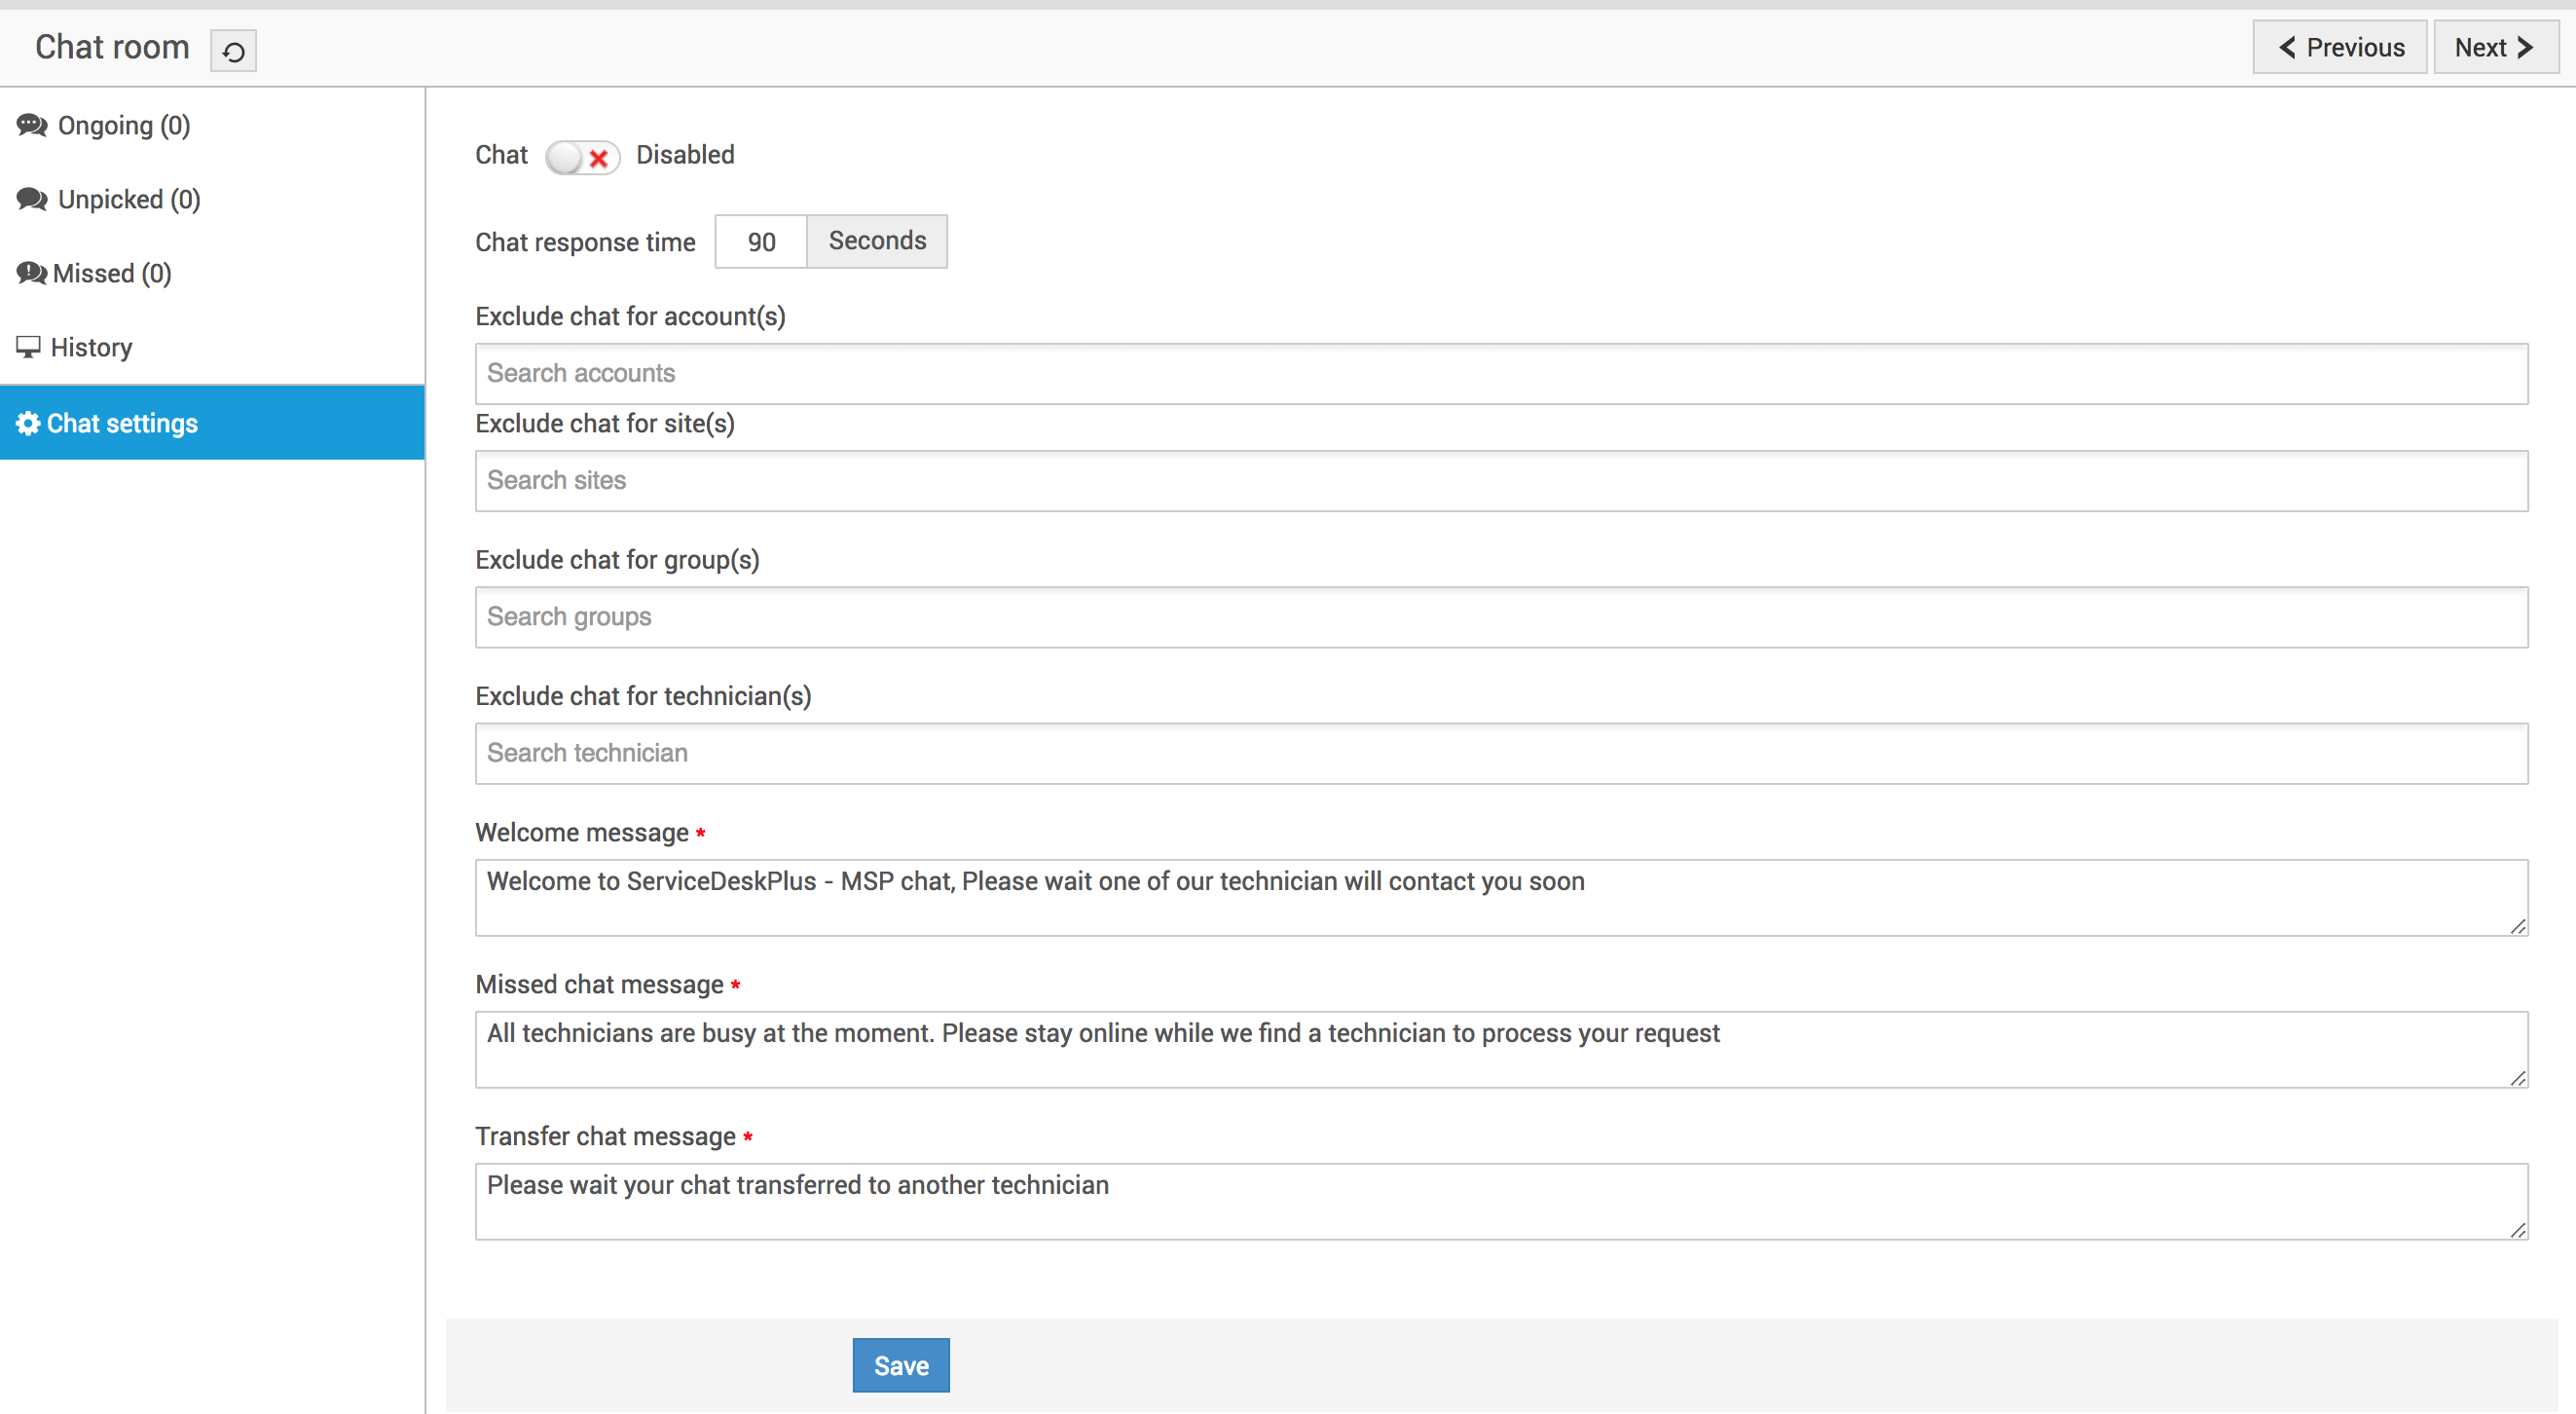This screenshot has width=2576, height=1414.
Task: Click the Previous left-arrow chevron
Action: [x=2287, y=47]
